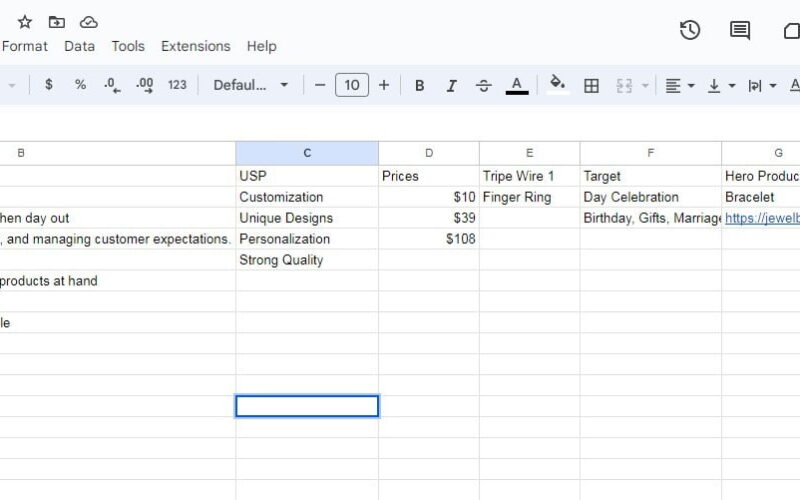The height and width of the screenshot is (500, 800).
Task: Select the Customization cell
Action: [x=307, y=197]
